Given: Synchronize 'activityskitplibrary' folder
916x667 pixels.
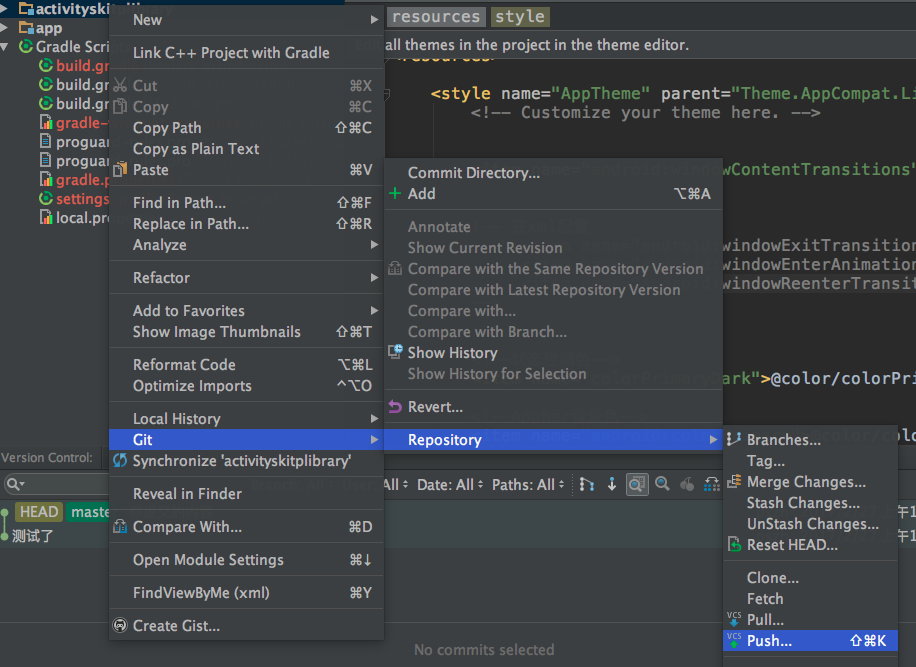Looking at the screenshot, I should (x=247, y=461).
